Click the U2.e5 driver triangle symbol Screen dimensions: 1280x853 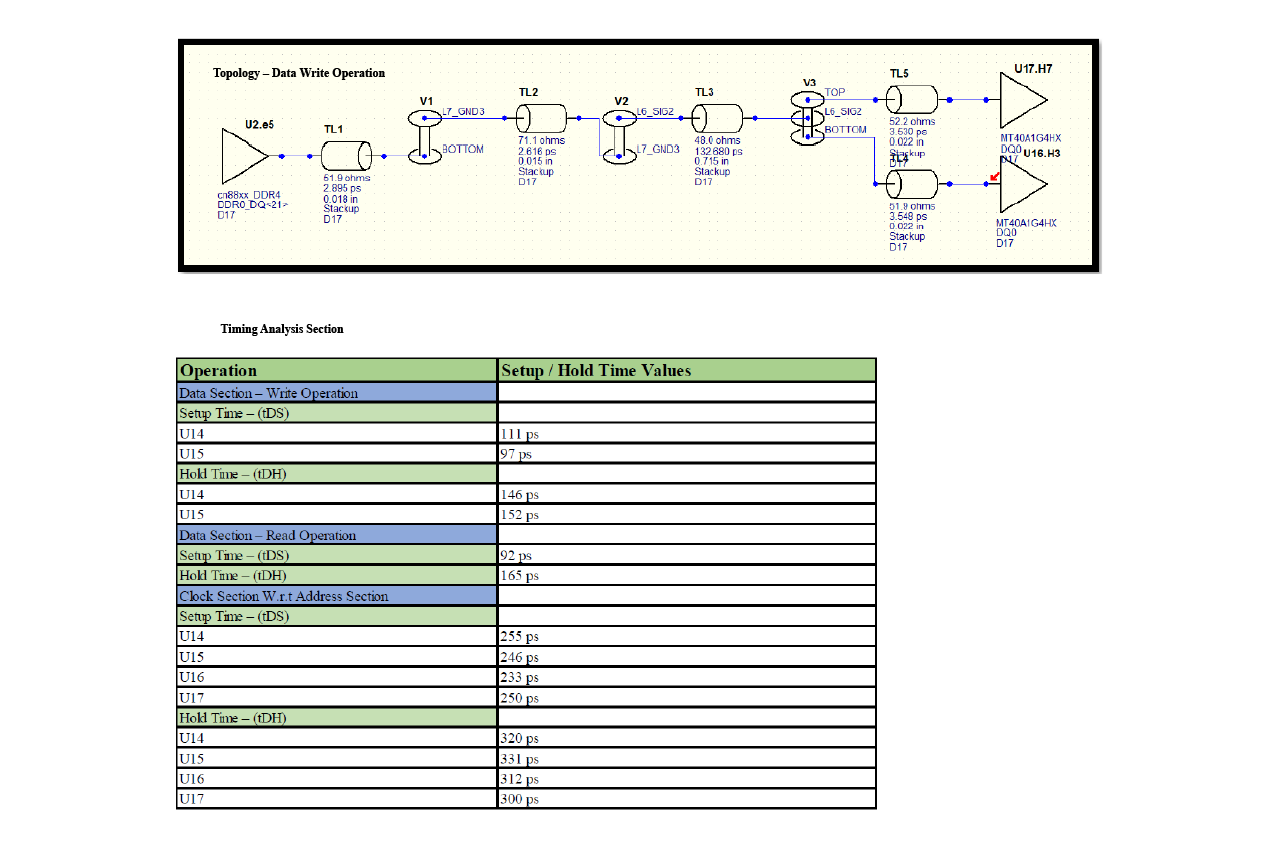click(243, 156)
